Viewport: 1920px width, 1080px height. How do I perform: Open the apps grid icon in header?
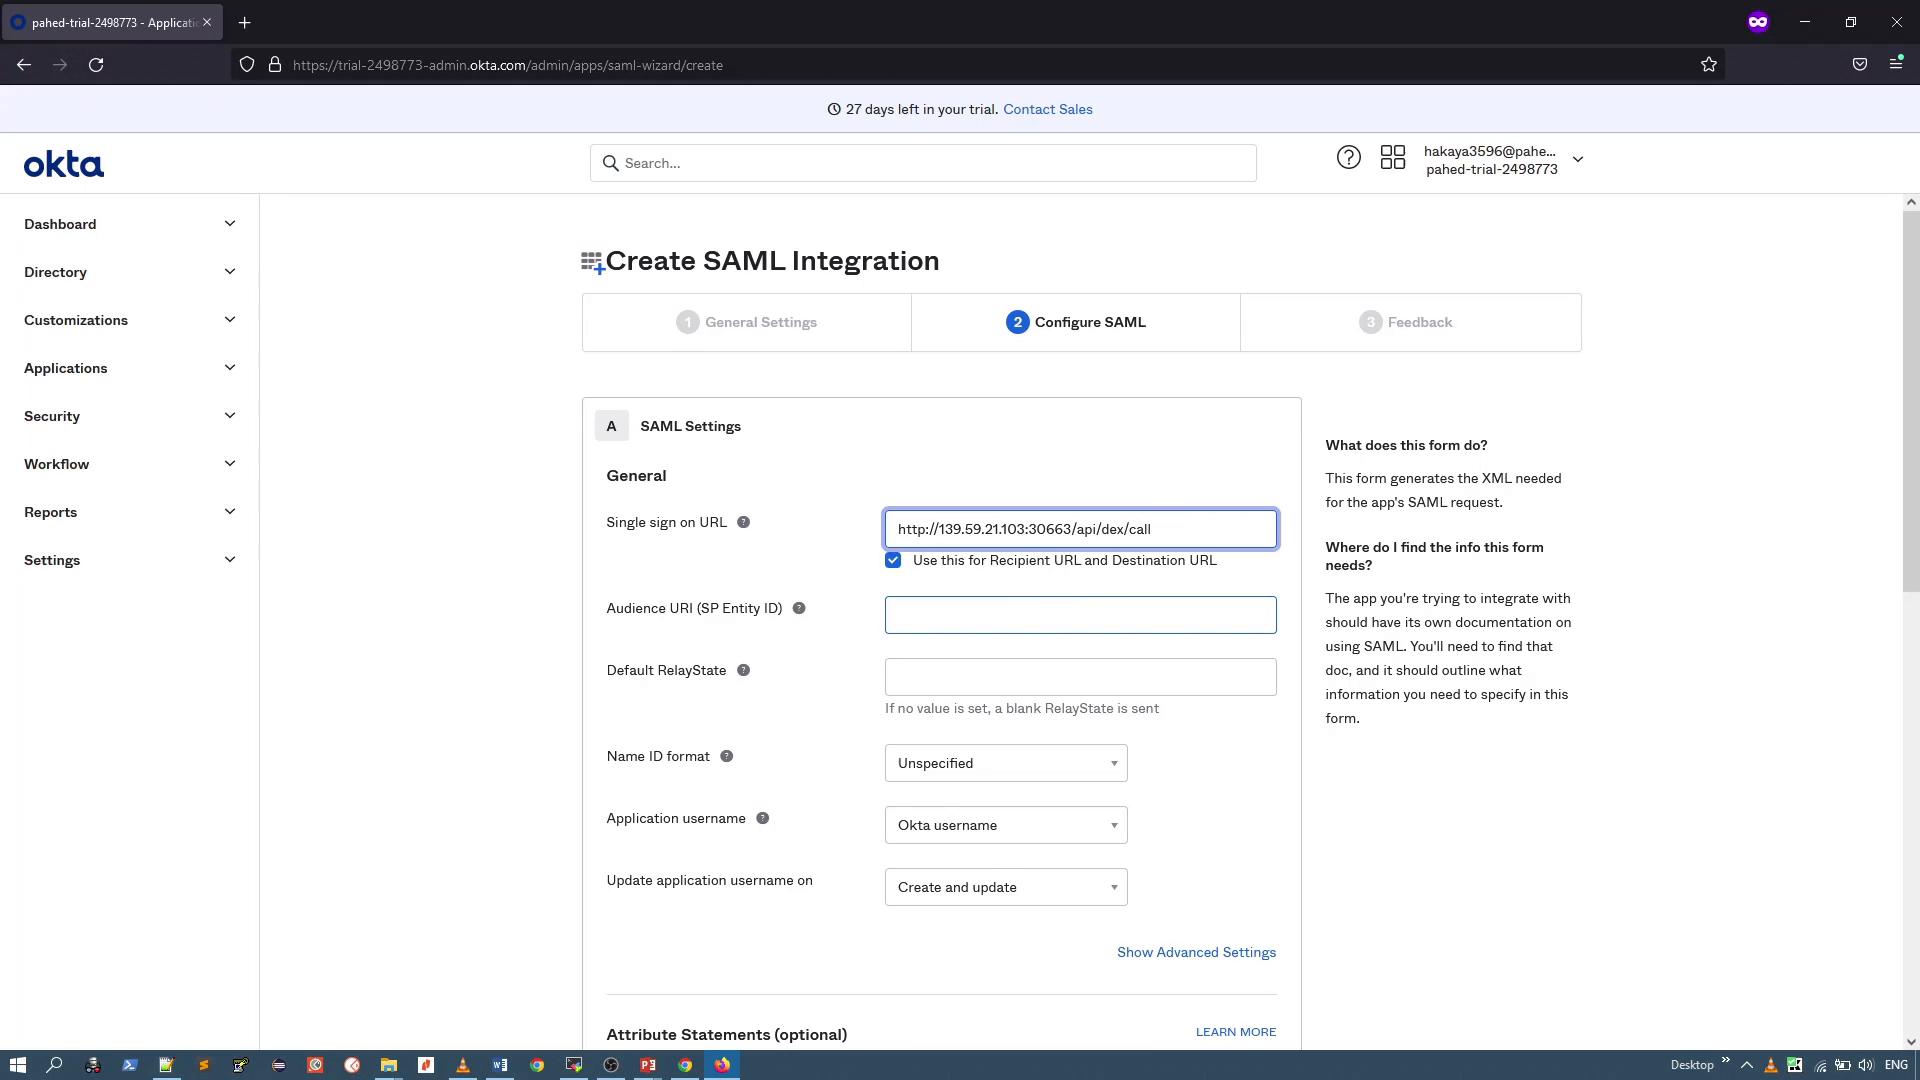pyautogui.click(x=1393, y=158)
